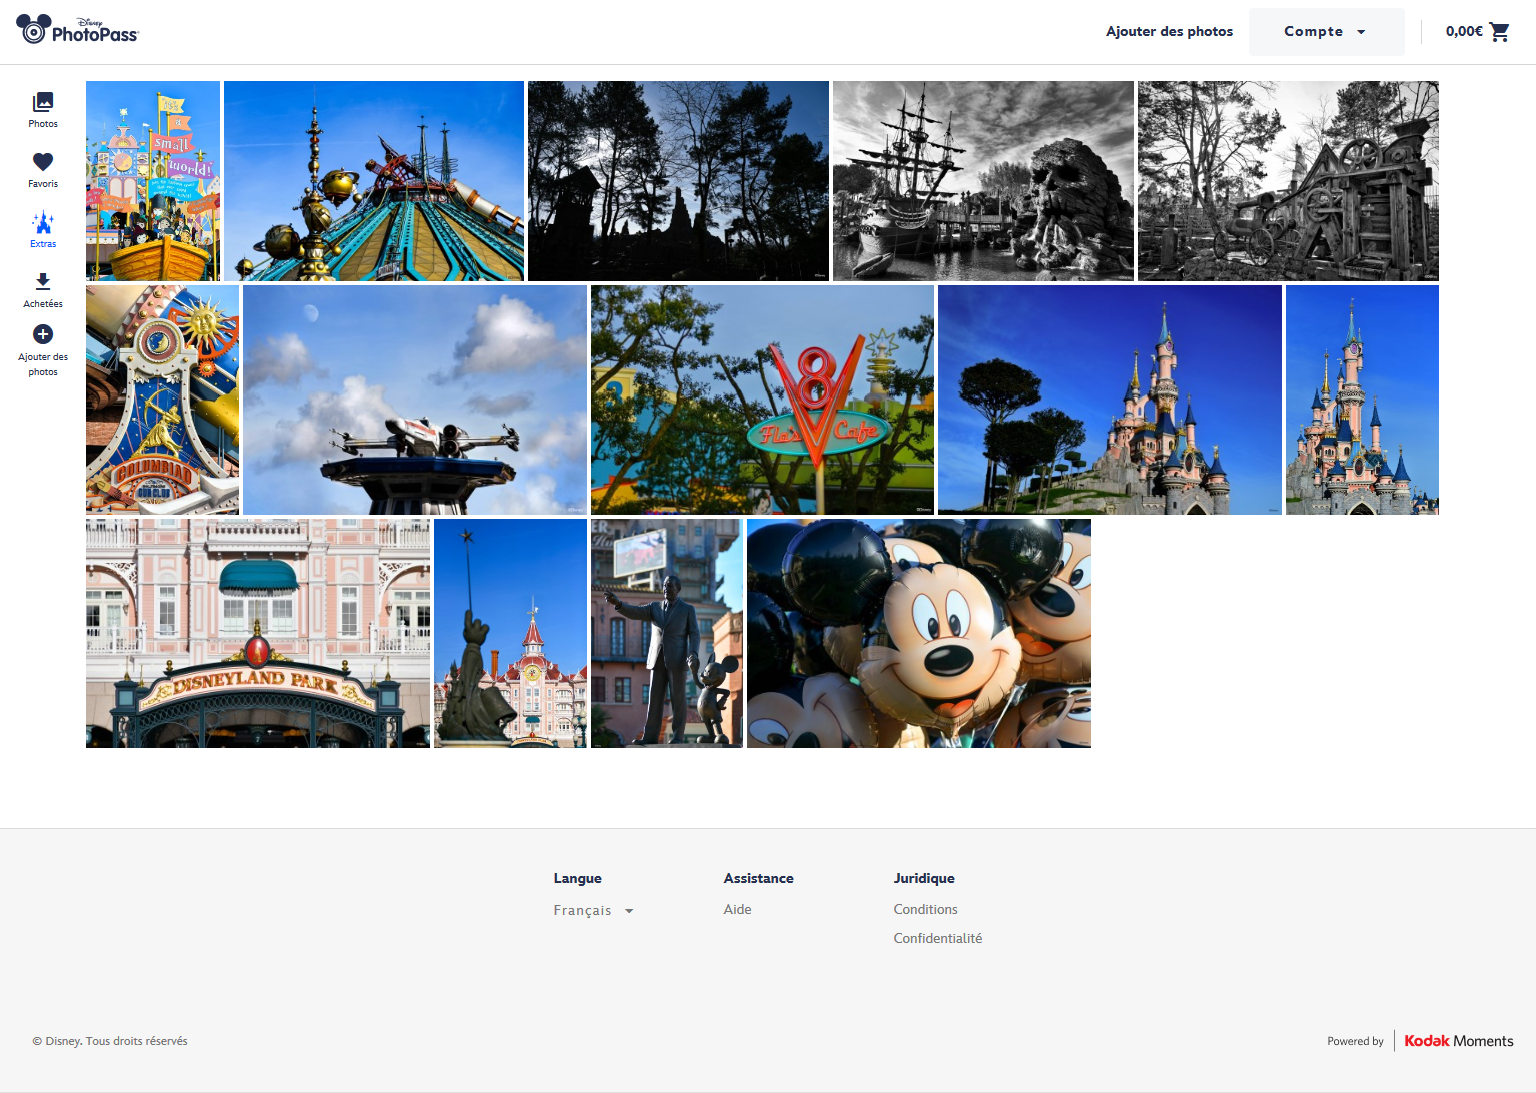Screen dimensions: 1536x1093
Task: Open the Disneyland Park entrance sign photo
Action: (x=258, y=633)
